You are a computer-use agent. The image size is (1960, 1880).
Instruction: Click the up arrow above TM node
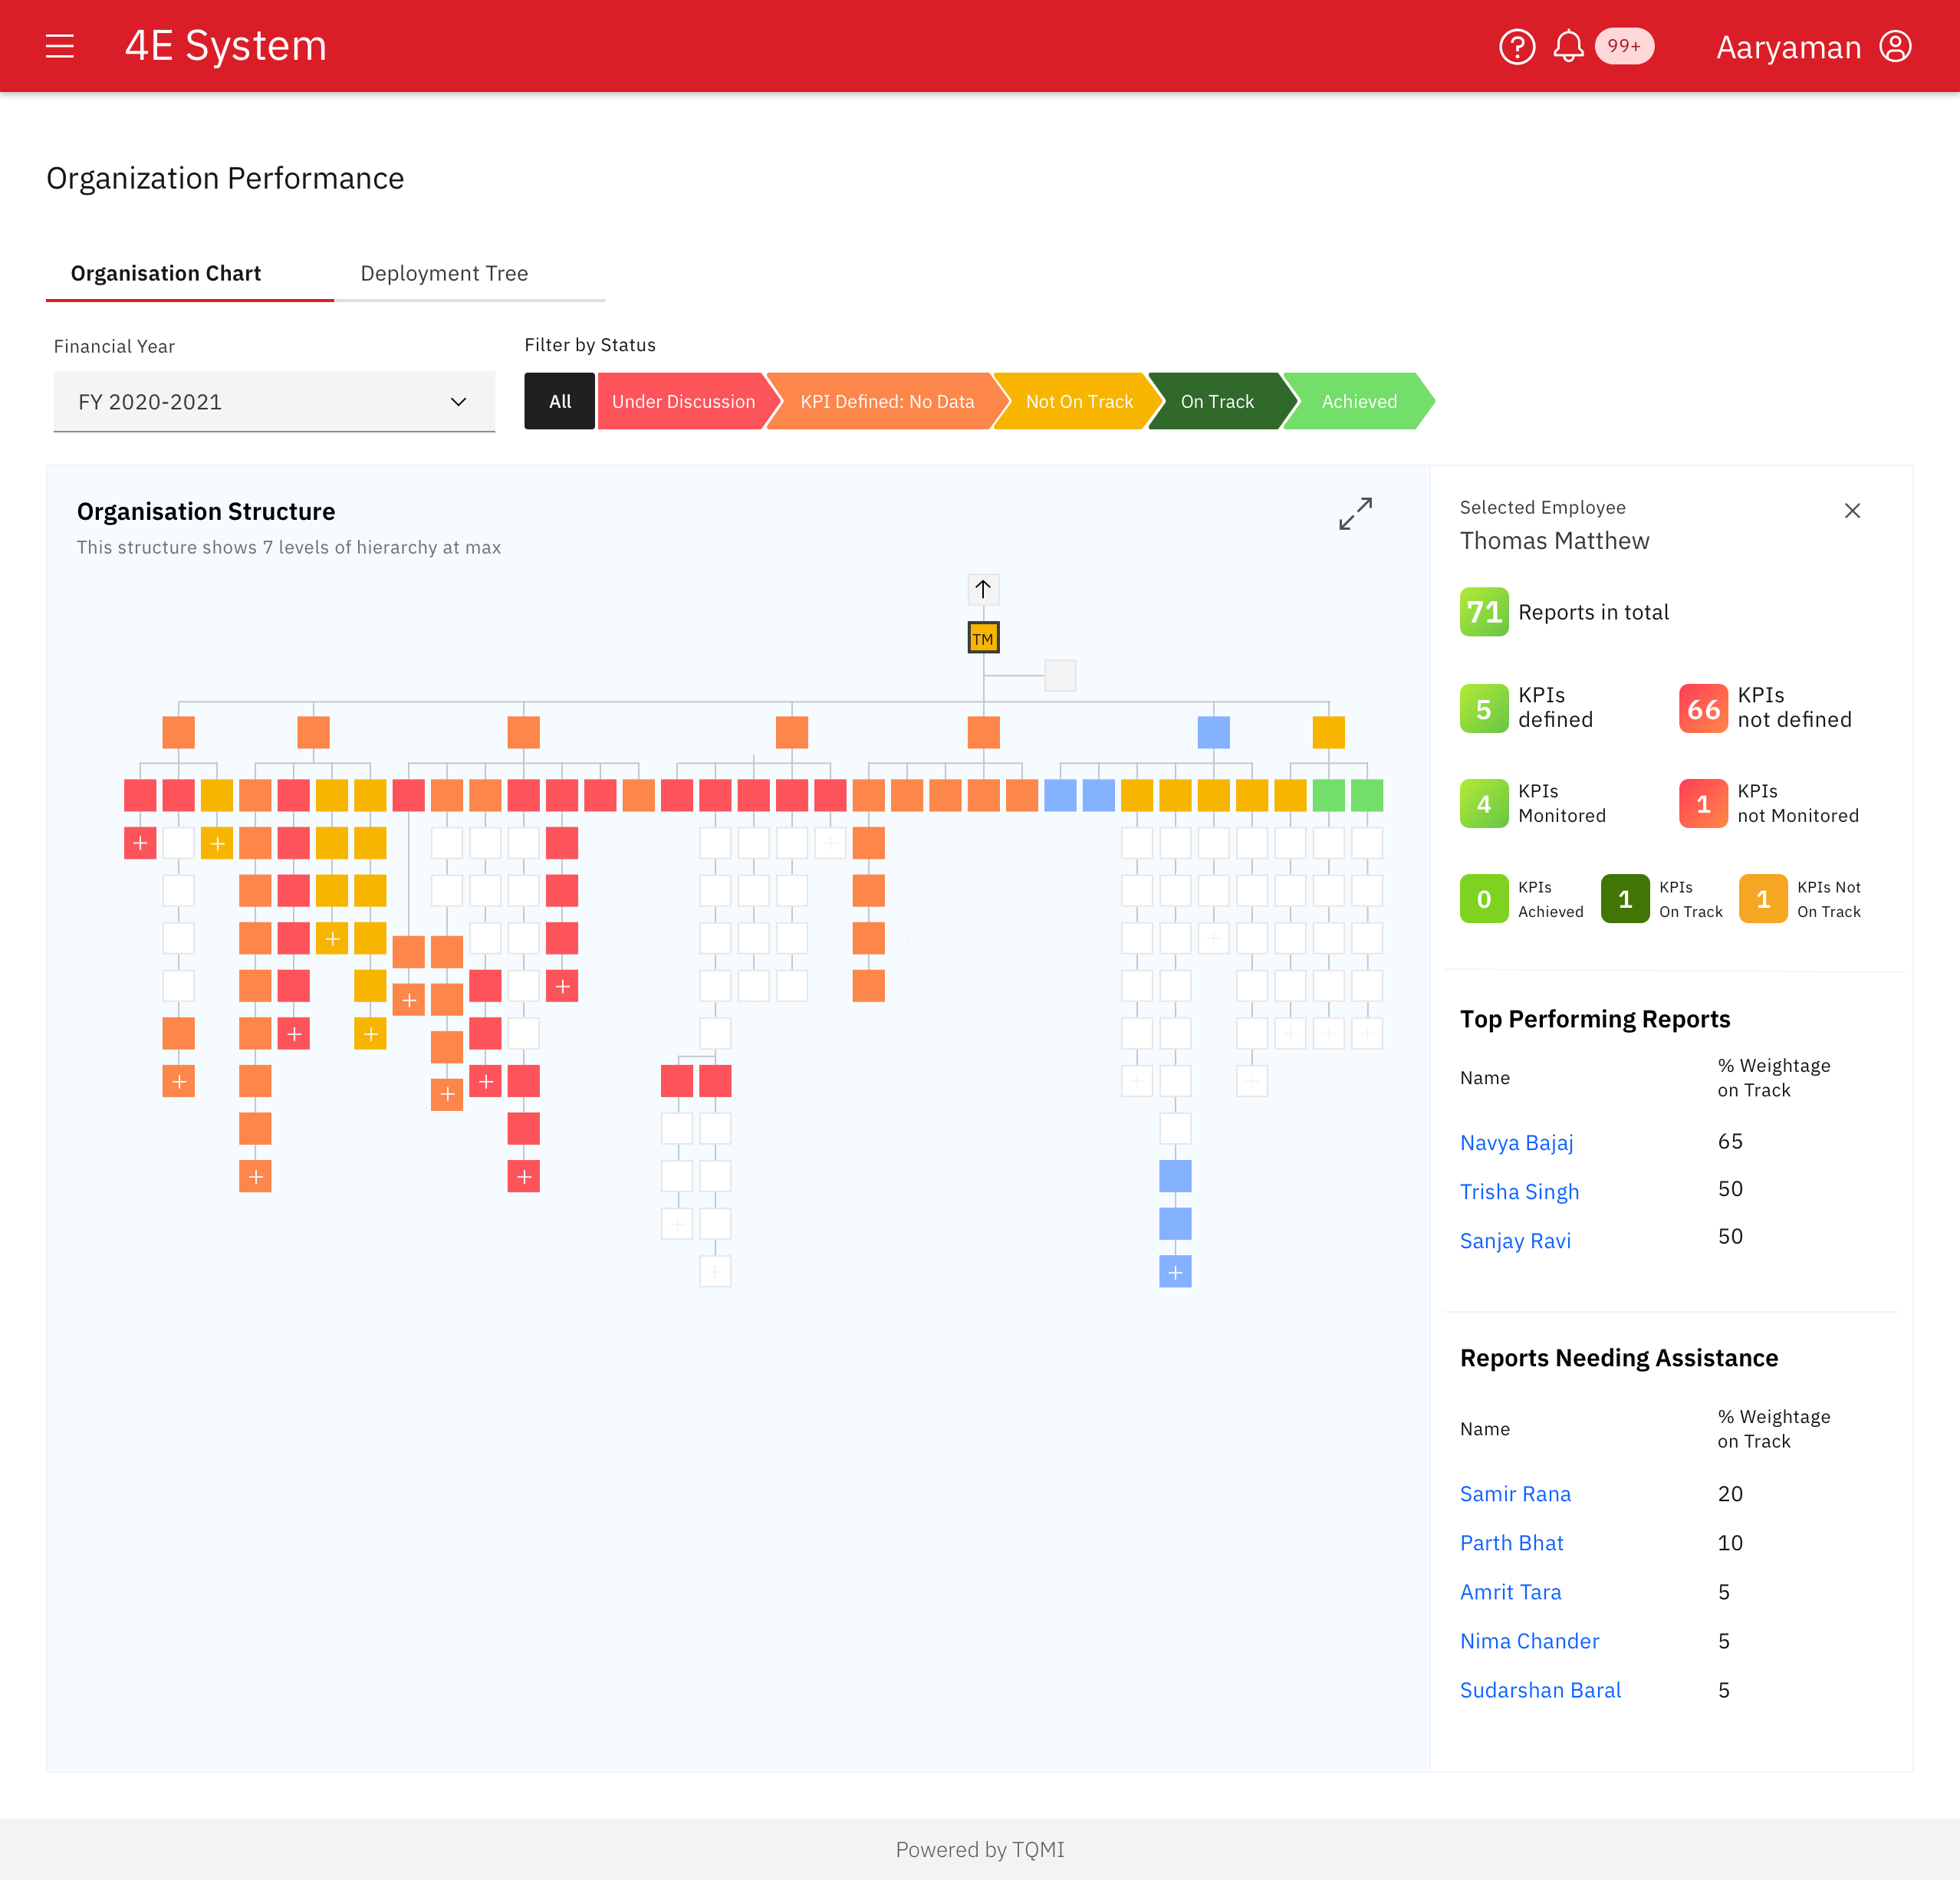point(983,589)
